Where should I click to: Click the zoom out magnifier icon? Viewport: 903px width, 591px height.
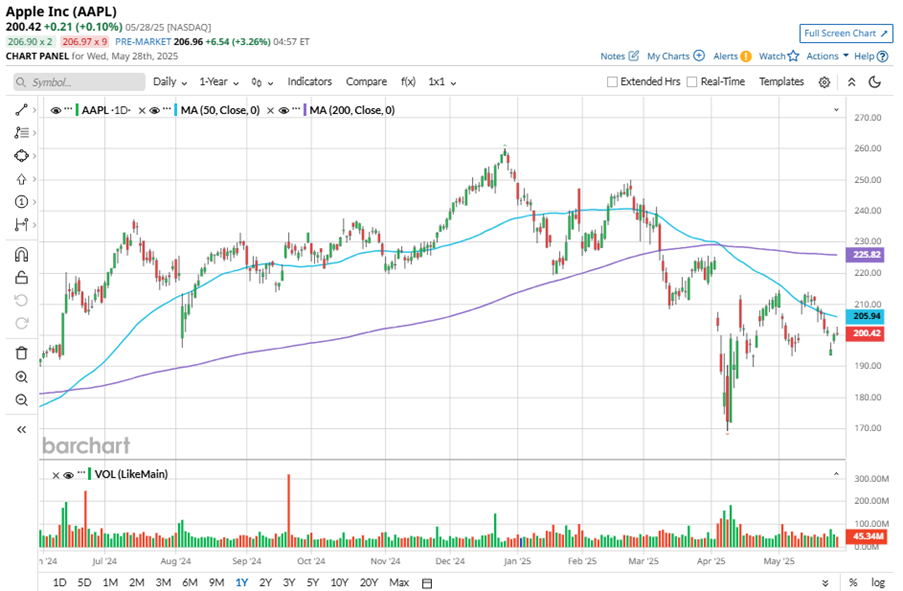[x=21, y=400]
